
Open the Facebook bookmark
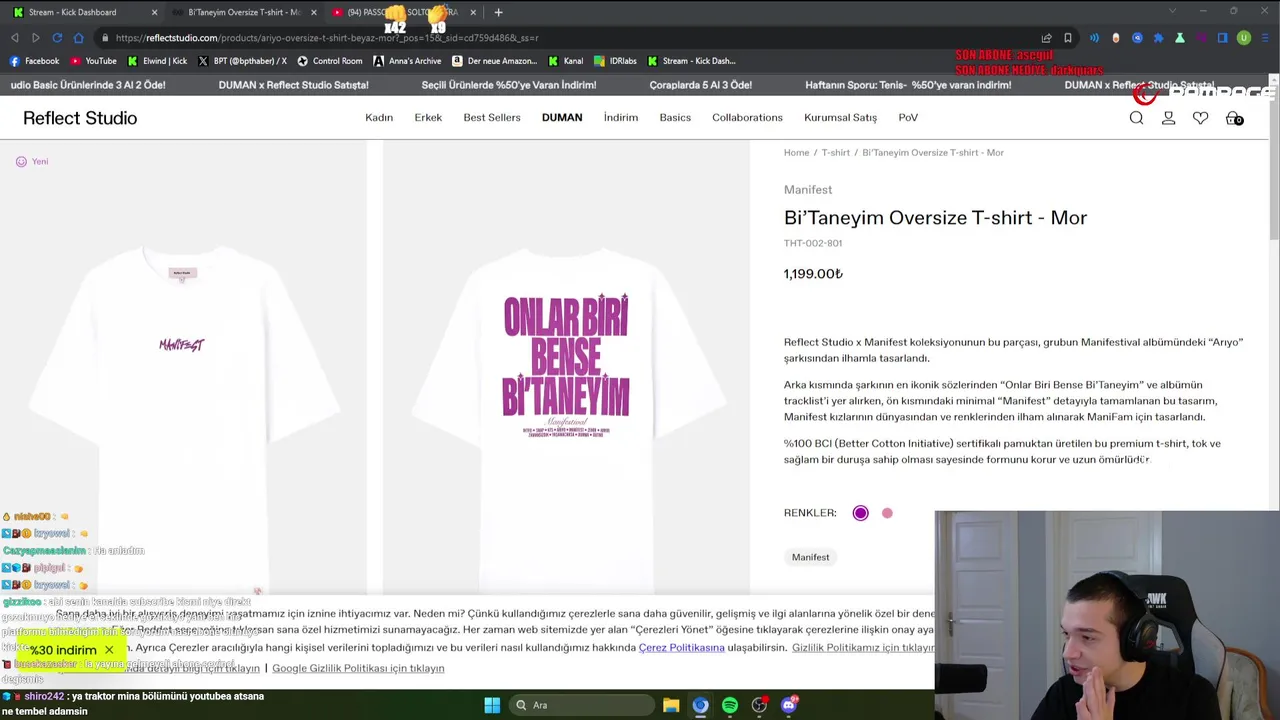35,61
